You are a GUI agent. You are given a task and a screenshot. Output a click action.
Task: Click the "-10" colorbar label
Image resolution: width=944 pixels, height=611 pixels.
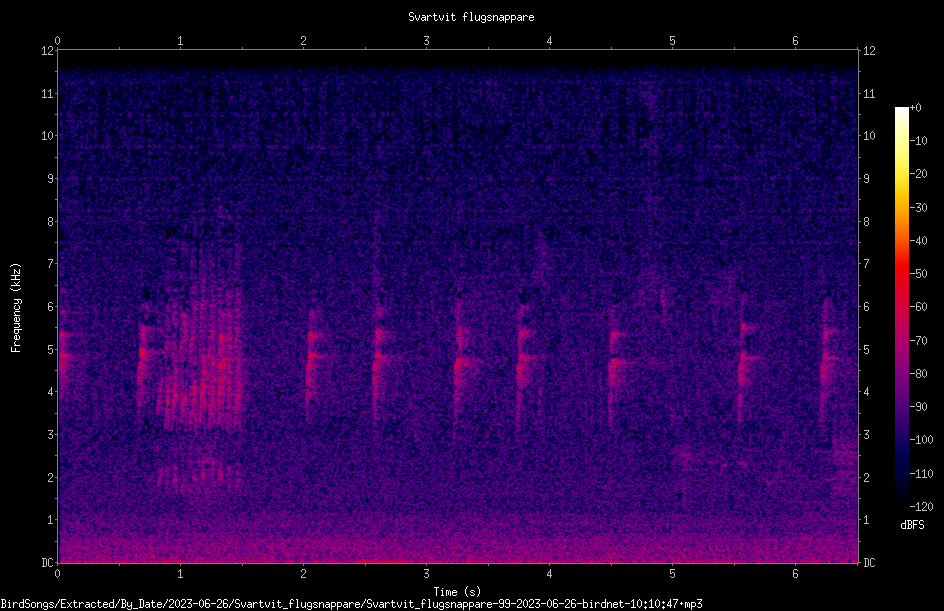pos(919,141)
